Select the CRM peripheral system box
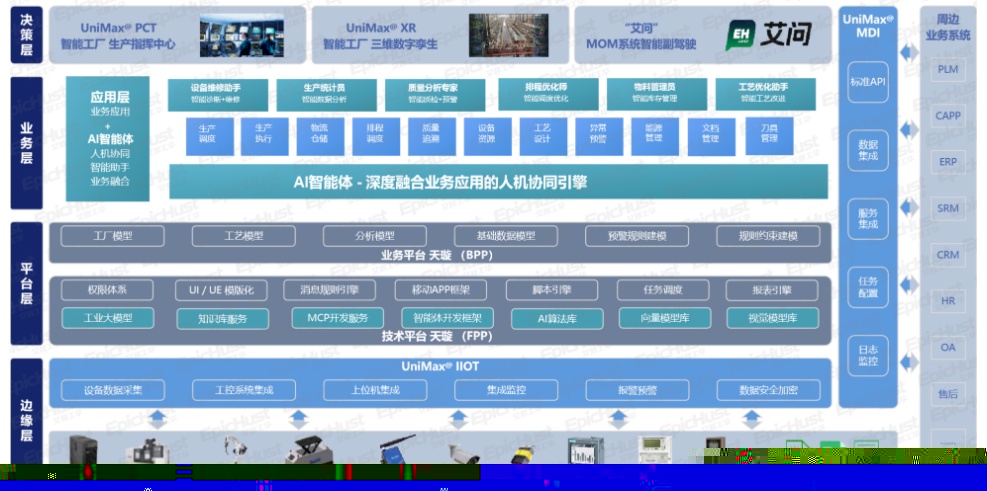The width and height of the screenshot is (987, 491). click(x=947, y=255)
